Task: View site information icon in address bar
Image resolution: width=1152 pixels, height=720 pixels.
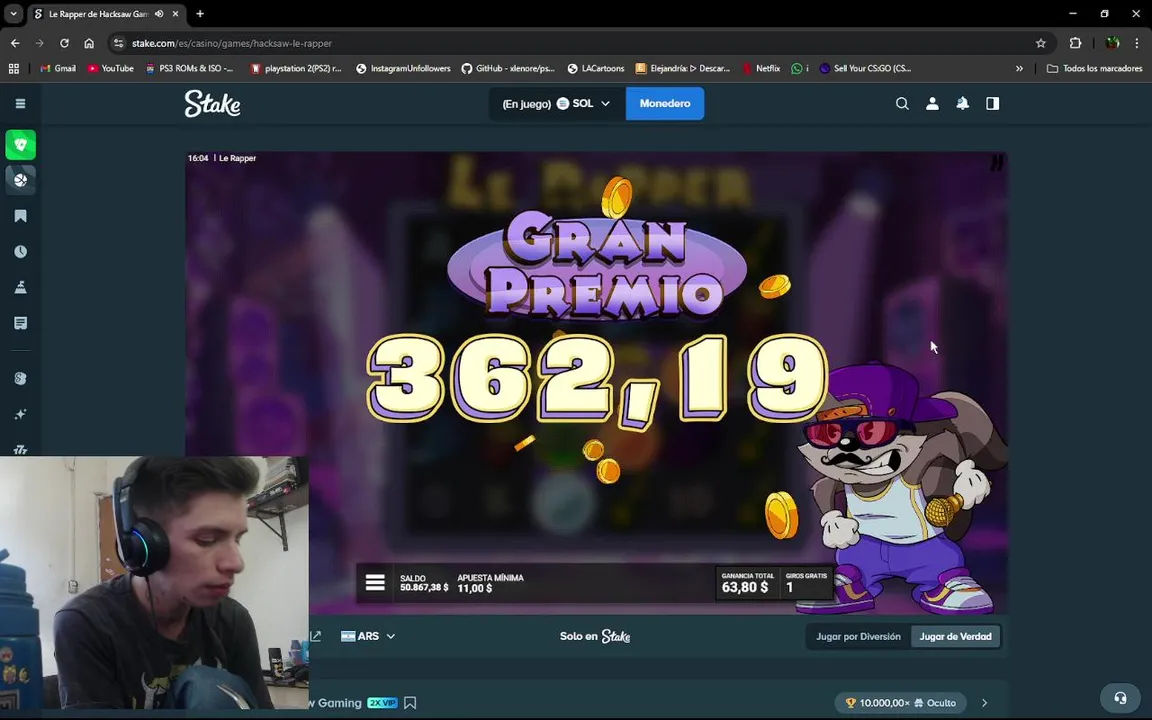Action: (118, 43)
